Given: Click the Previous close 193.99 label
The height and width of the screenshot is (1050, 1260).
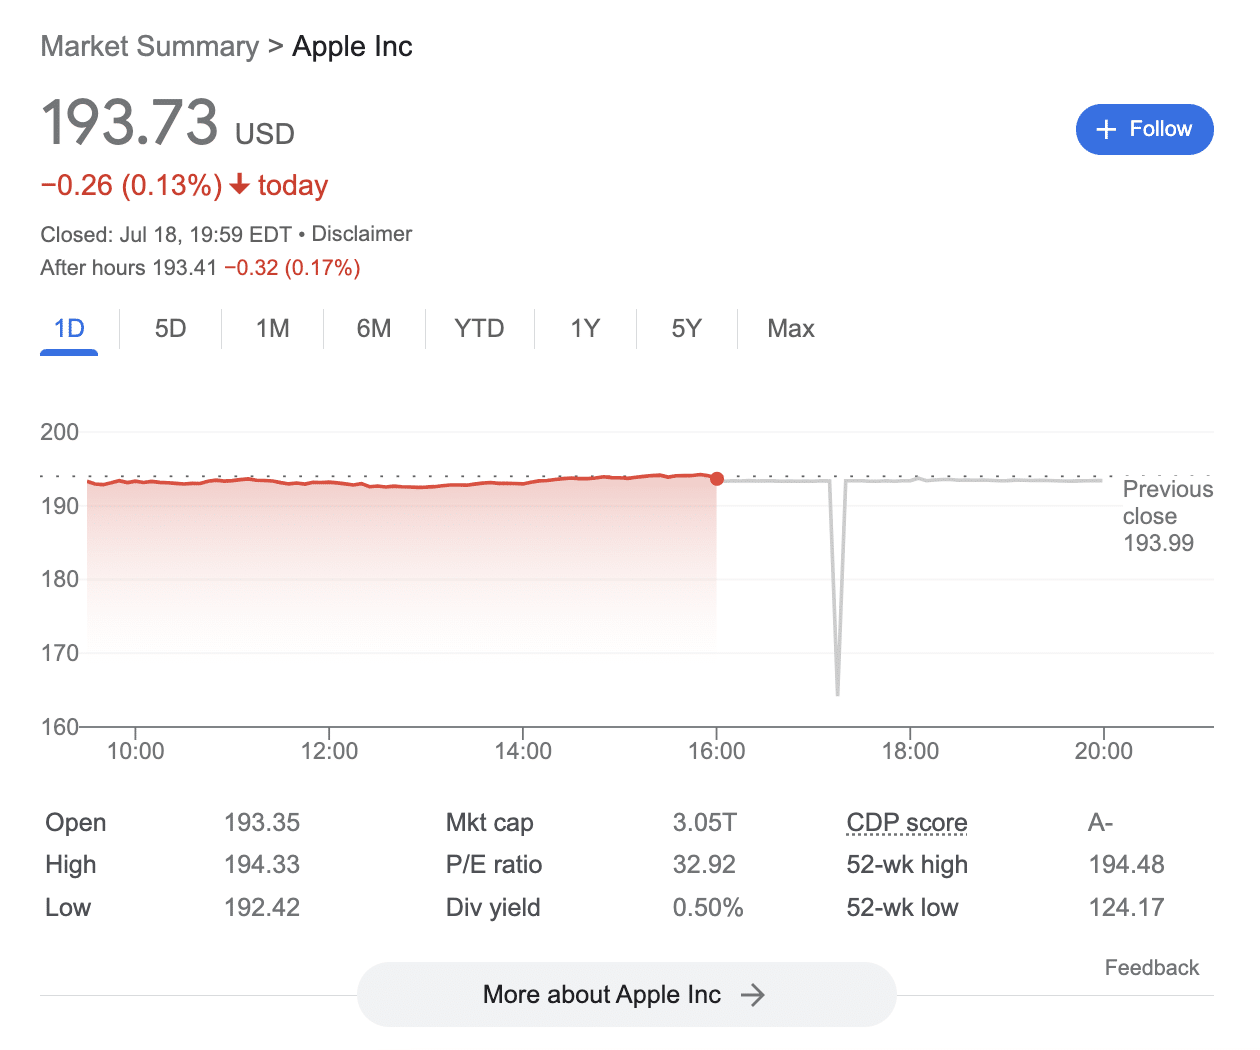Looking at the screenshot, I should (x=1167, y=516).
